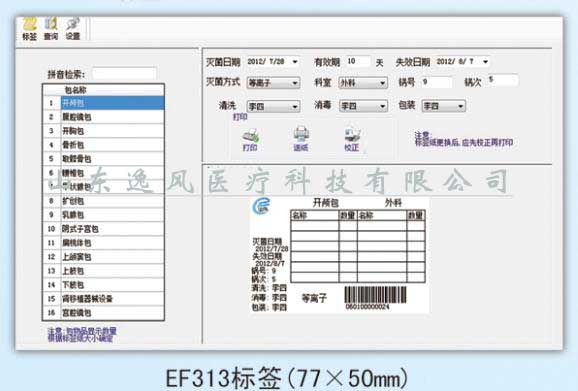Expand the 失效日期 date dropdown
This screenshot has width=578, height=391.
(x=485, y=62)
